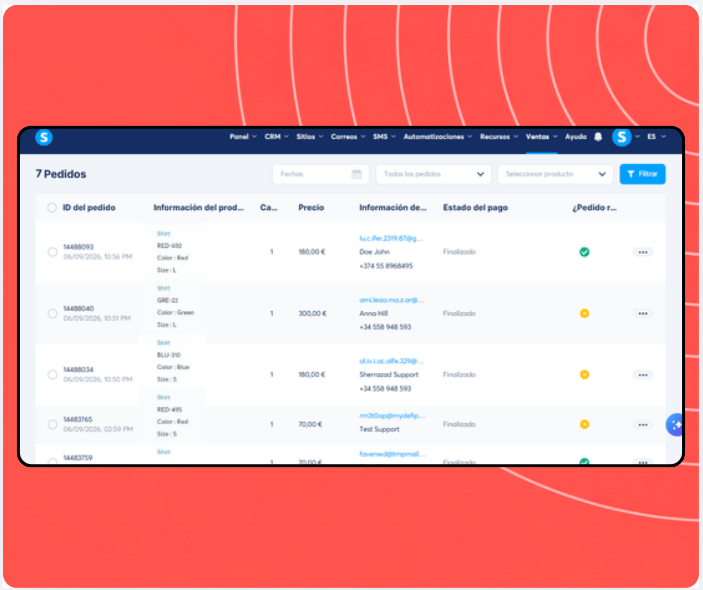Expand the ES language selector
This screenshot has width=703, height=590.
[656, 137]
